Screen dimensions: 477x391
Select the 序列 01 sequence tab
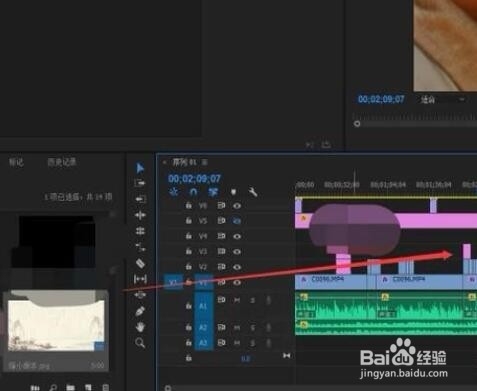point(184,162)
